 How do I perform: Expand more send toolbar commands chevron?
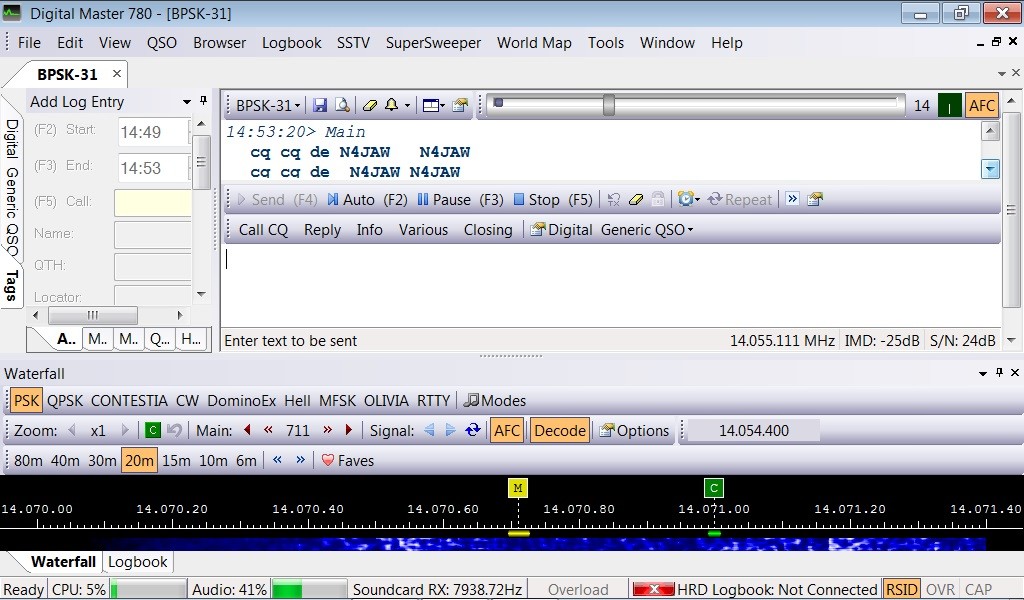(792, 199)
